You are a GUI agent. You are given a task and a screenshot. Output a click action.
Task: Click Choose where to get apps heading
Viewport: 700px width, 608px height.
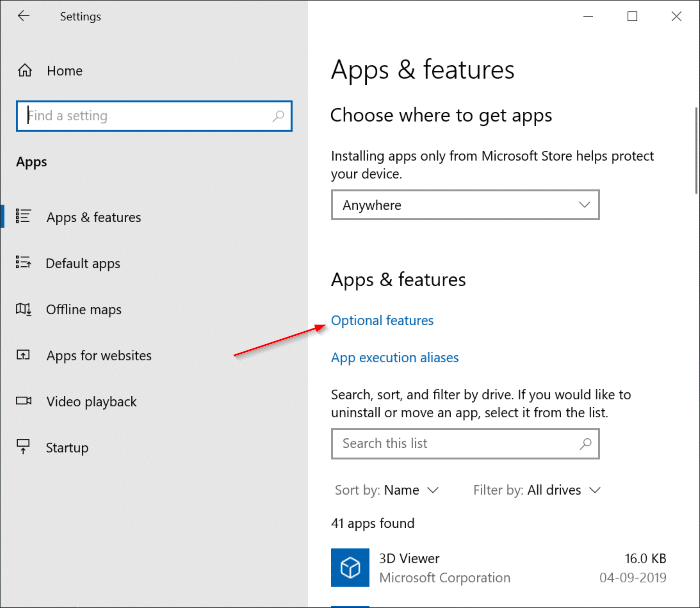coord(441,116)
